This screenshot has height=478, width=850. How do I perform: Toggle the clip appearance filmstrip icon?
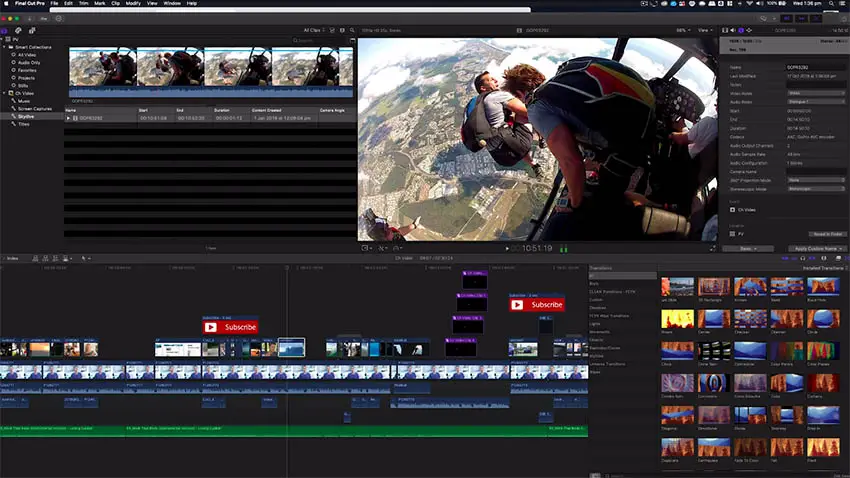pos(342,30)
